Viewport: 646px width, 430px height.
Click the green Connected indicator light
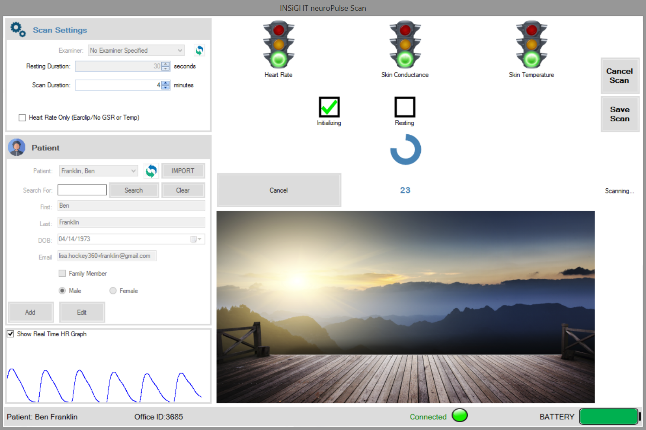[x=460, y=415]
